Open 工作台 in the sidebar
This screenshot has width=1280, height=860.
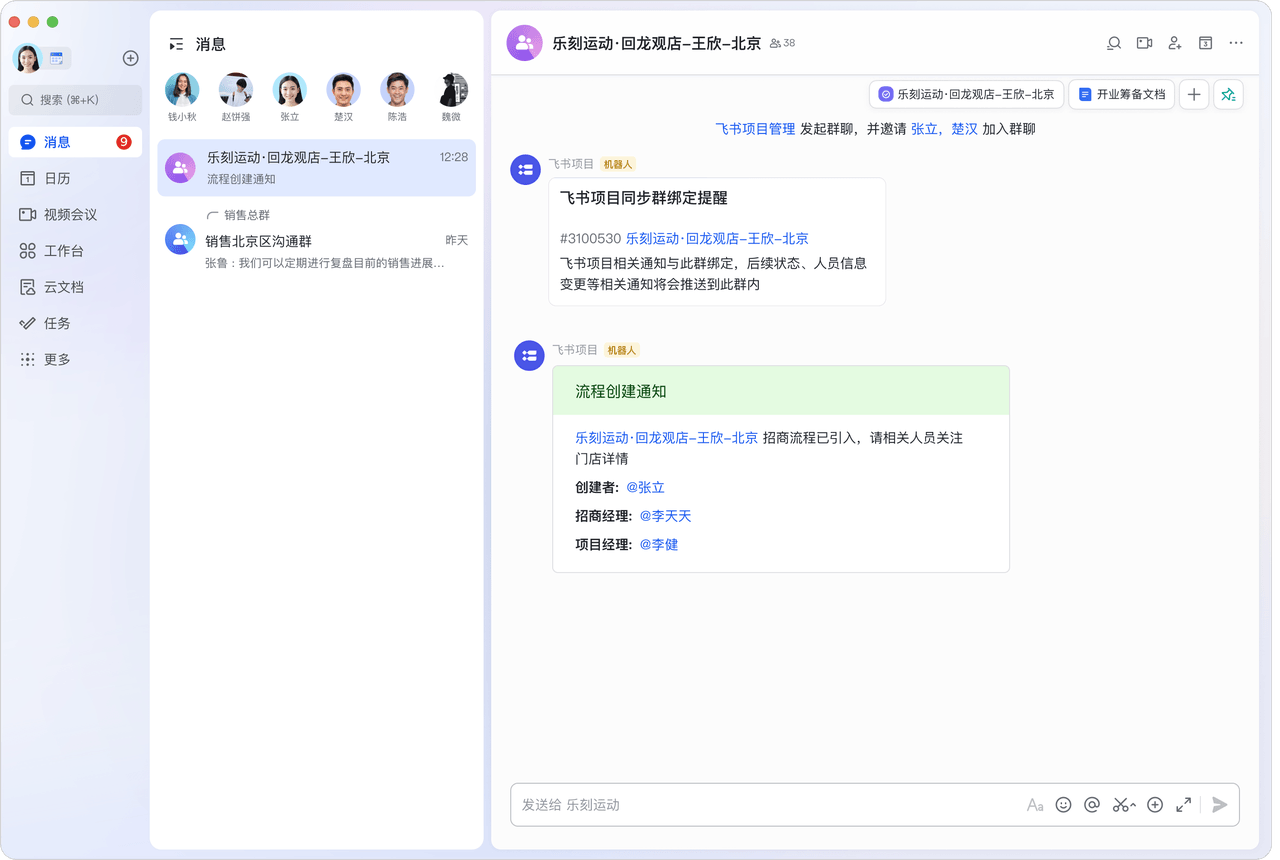coord(75,251)
